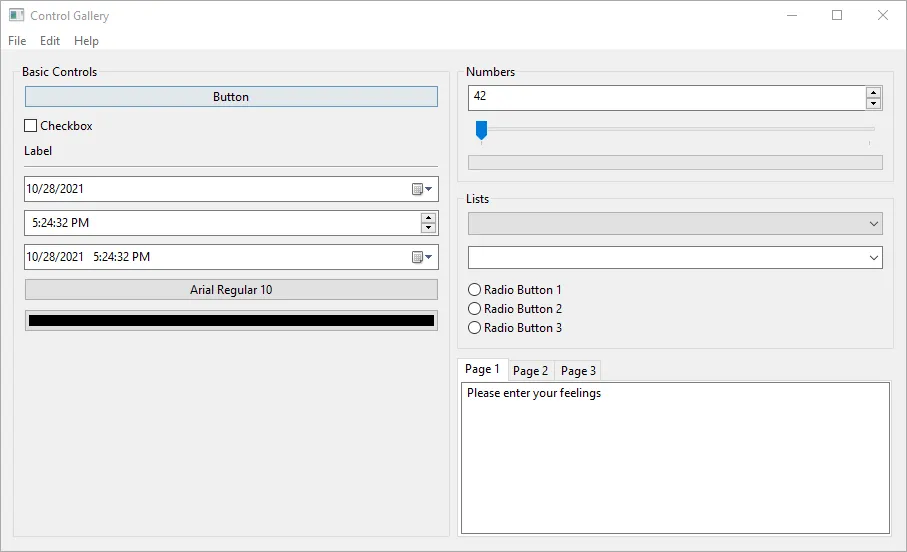Maximize the Control Gallery window
The width and height of the screenshot is (907, 552).
[837, 16]
